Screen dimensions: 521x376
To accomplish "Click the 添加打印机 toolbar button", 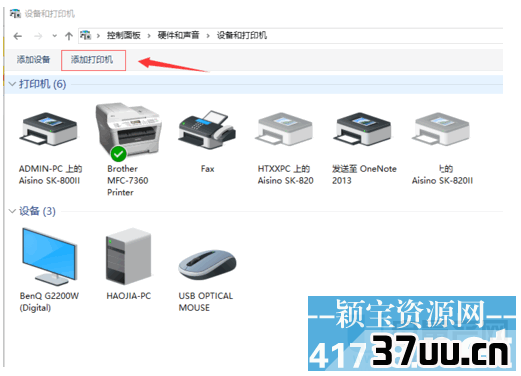I will pos(92,60).
